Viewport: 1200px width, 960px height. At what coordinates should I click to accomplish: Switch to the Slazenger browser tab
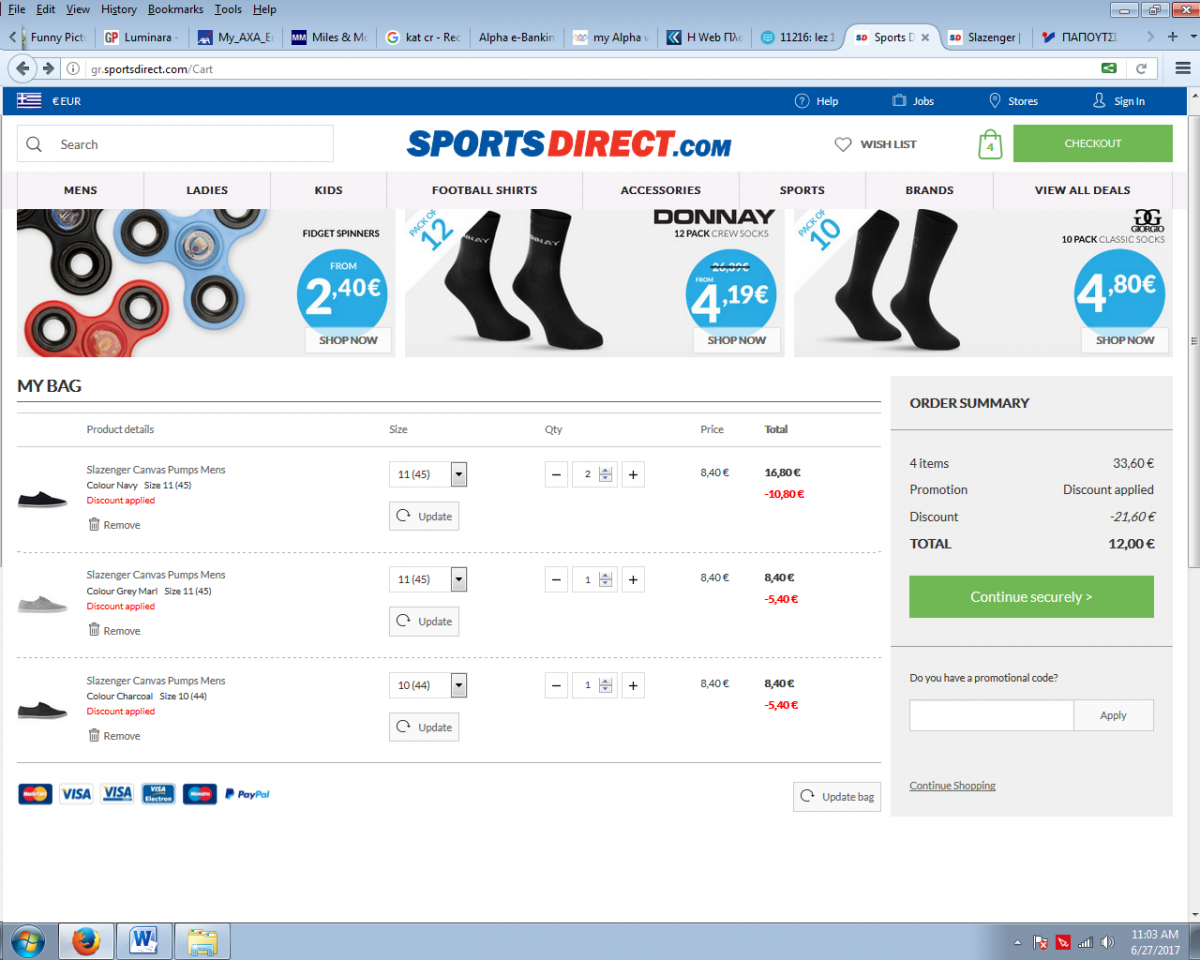coord(984,37)
